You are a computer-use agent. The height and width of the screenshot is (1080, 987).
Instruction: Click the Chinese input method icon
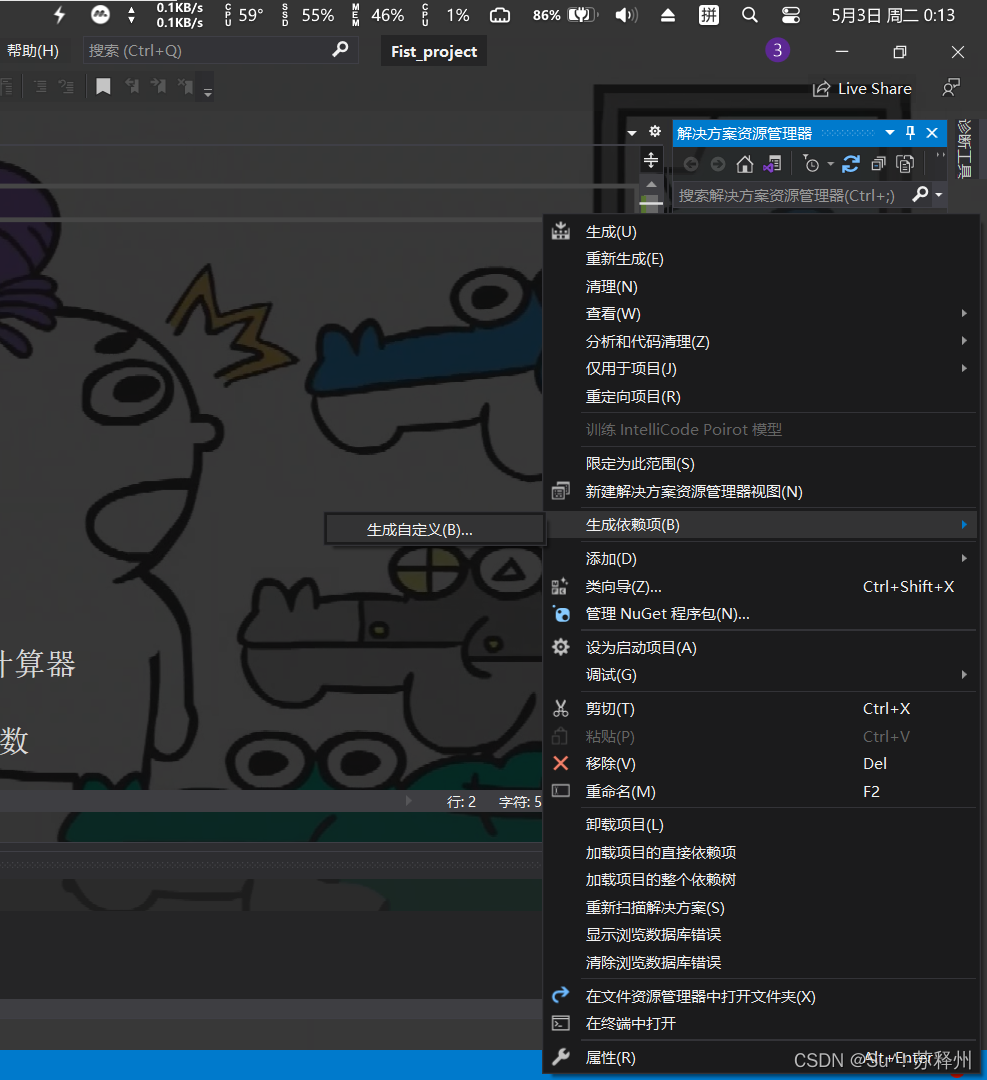[709, 15]
